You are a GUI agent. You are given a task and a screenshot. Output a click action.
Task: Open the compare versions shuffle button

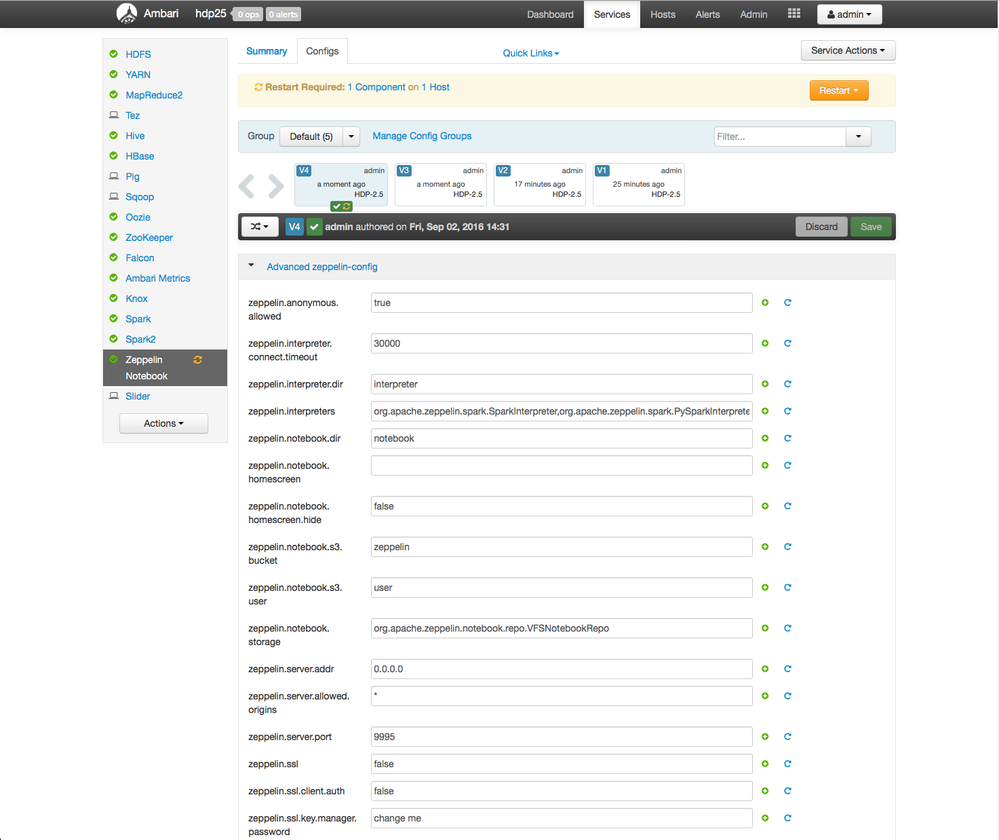click(259, 226)
